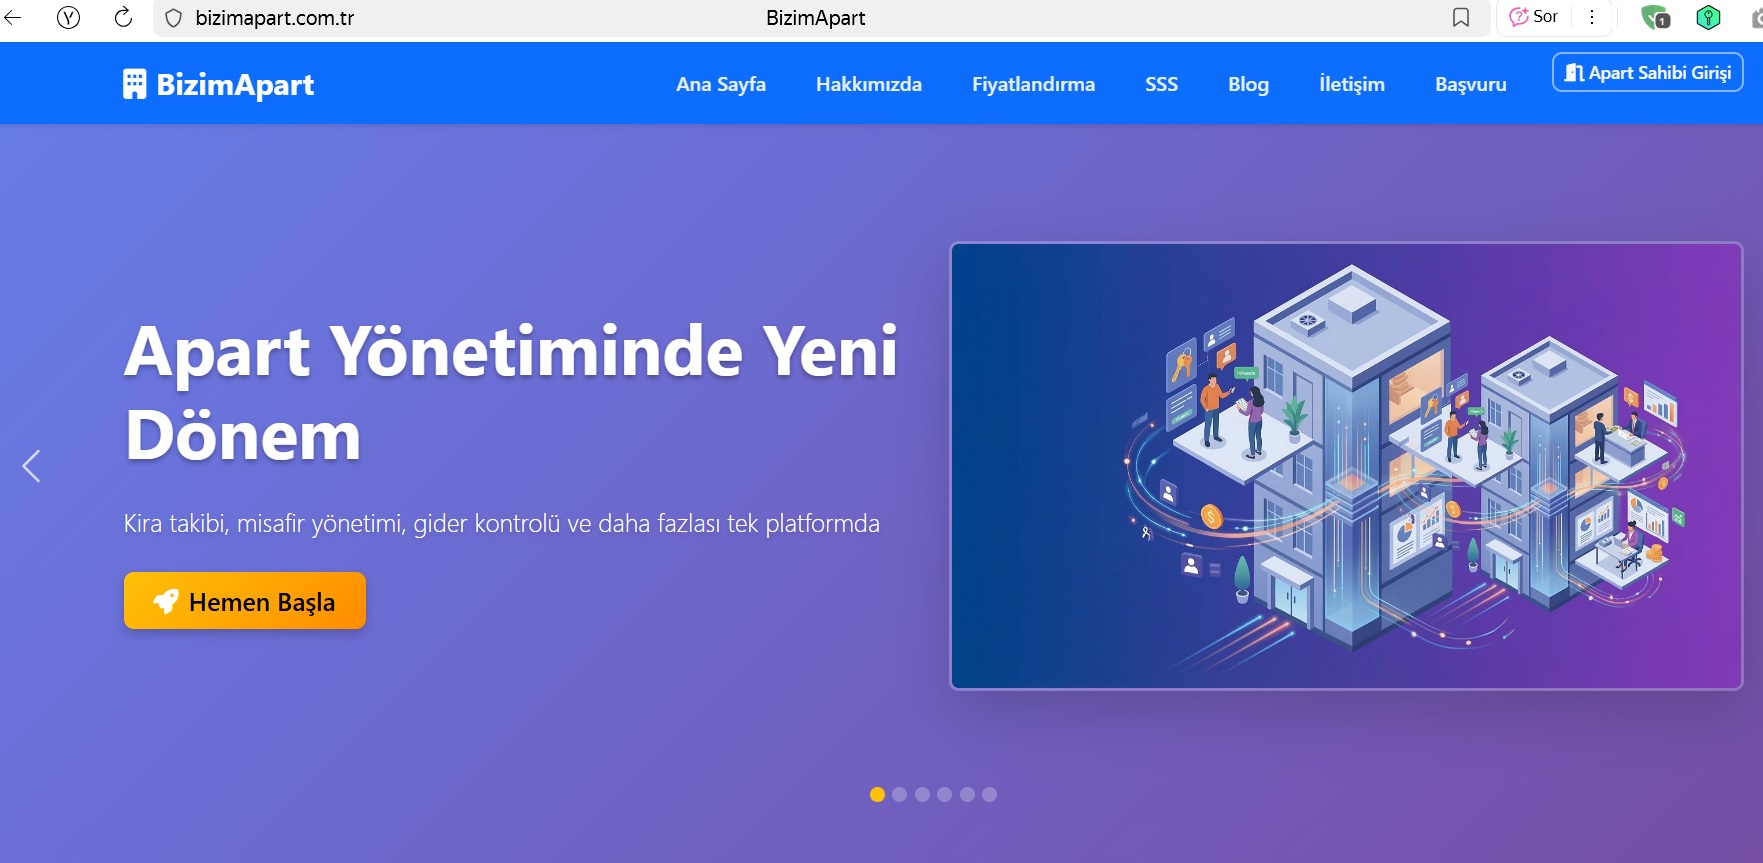1763x863 pixels.
Task: Open the Yandex browser Y icon
Action: click(68, 17)
